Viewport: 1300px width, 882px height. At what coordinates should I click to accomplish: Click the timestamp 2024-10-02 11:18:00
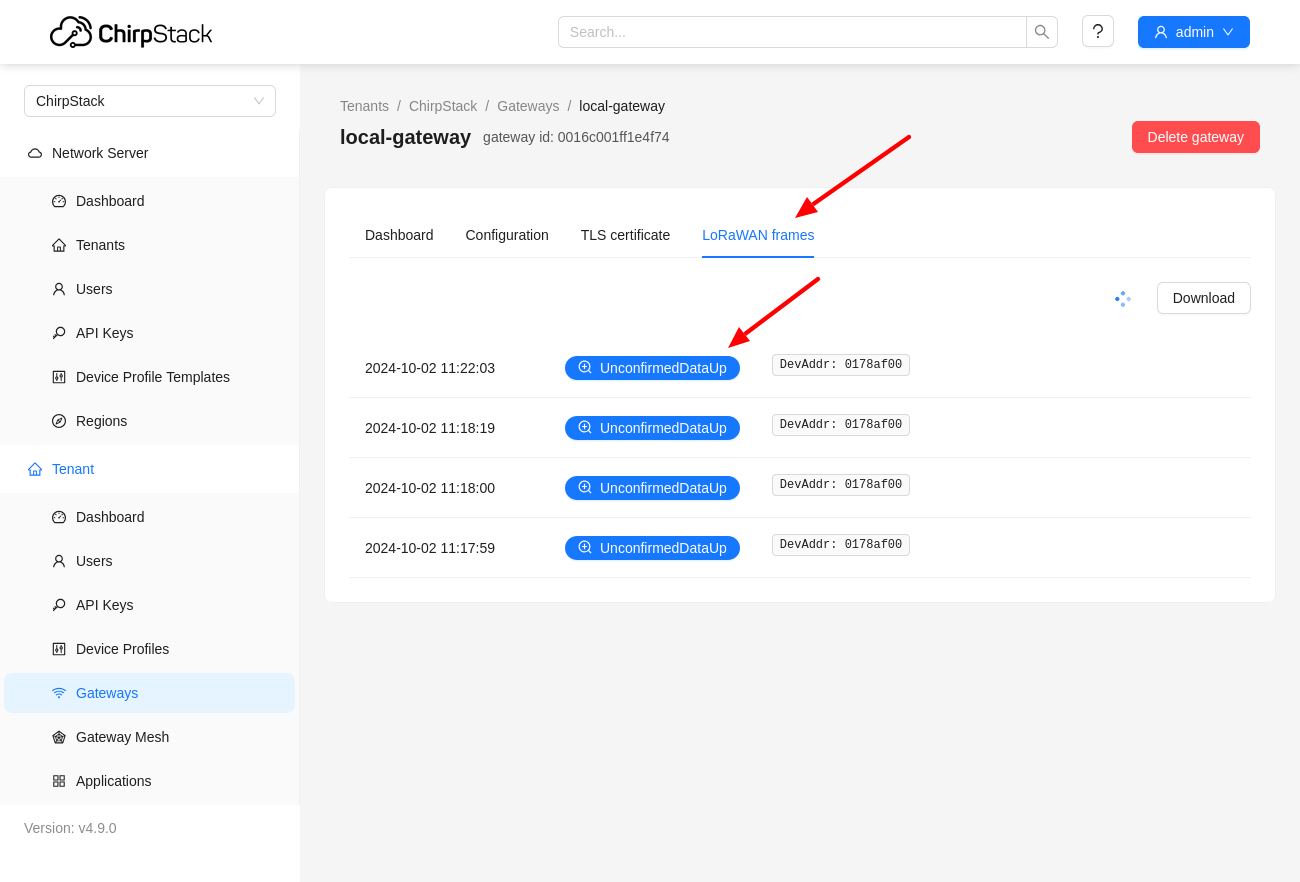click(x=430, y=488)
